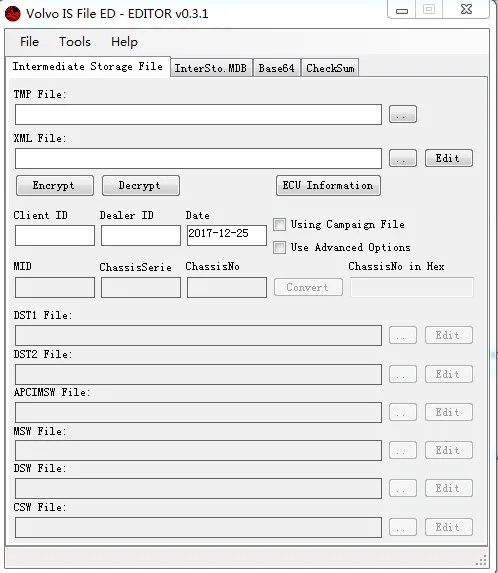Click the red application icon in title bar

click(x=12, y=14)
